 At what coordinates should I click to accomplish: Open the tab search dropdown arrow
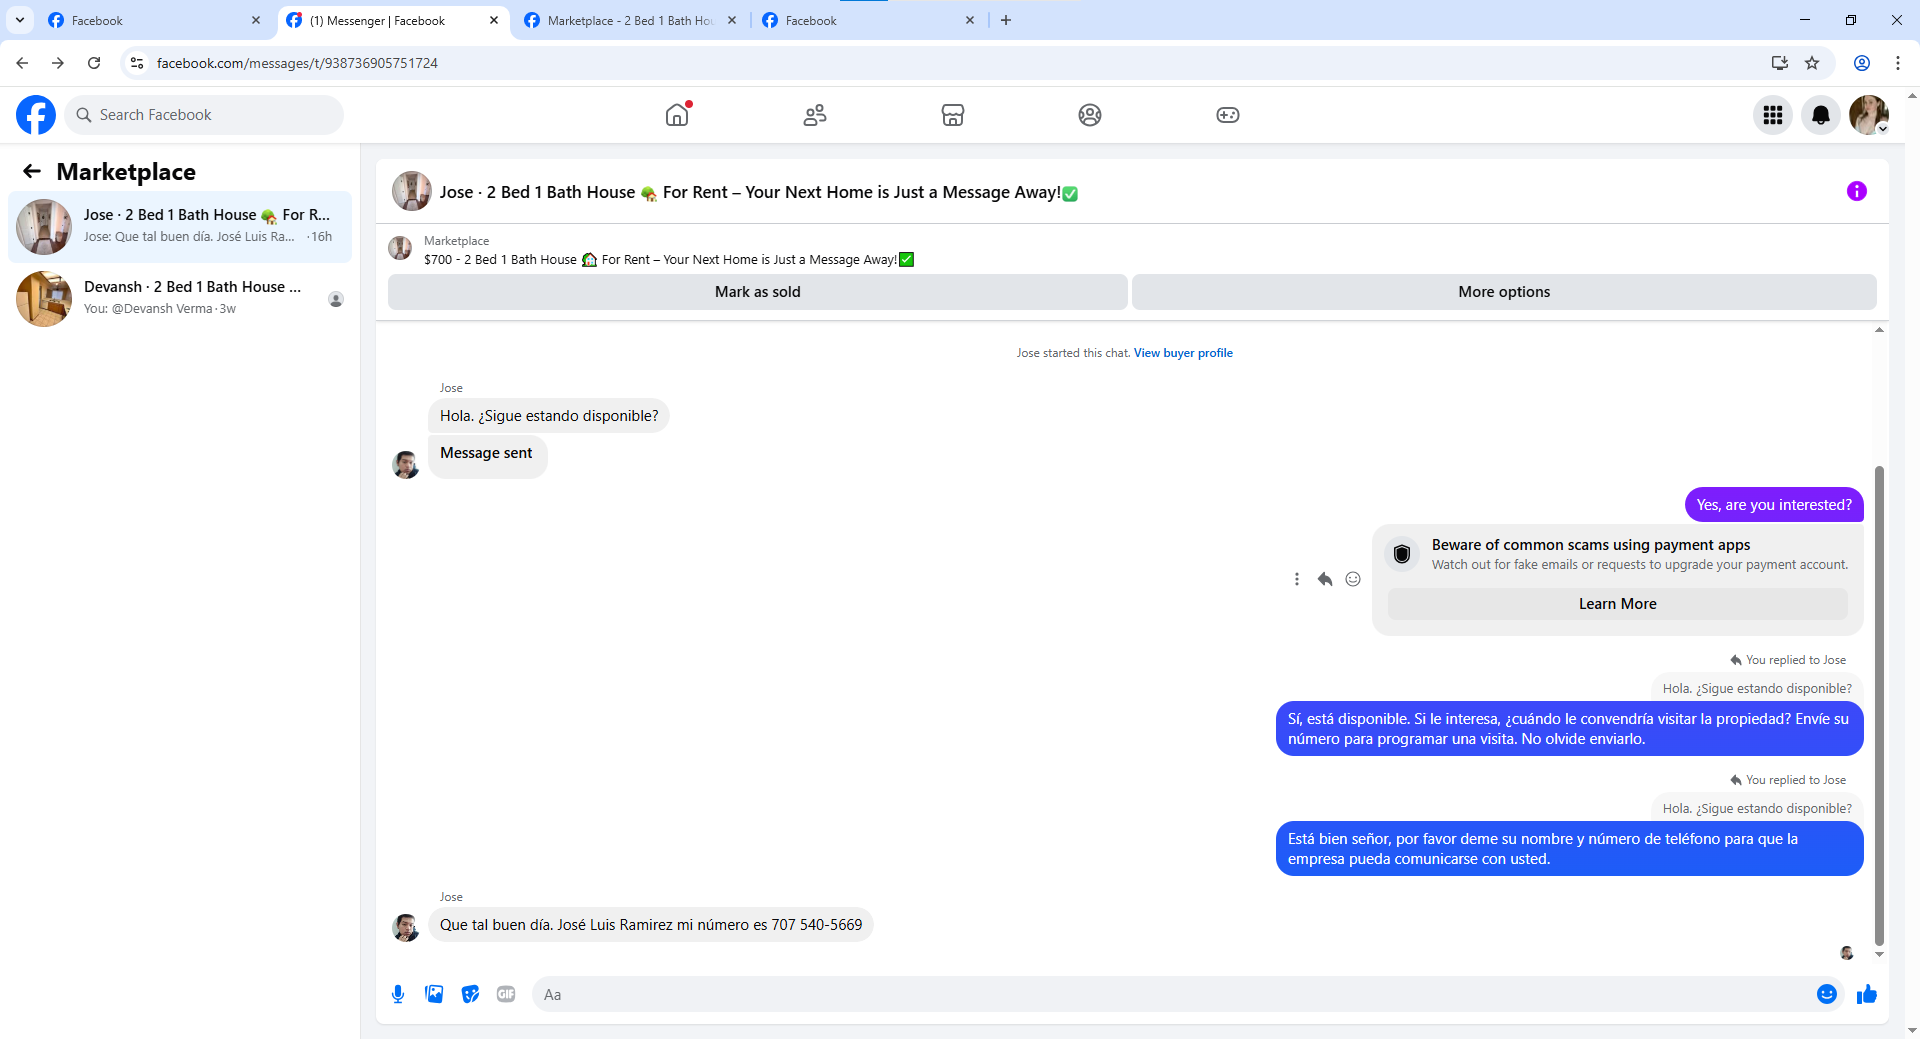tap(20, 20)
